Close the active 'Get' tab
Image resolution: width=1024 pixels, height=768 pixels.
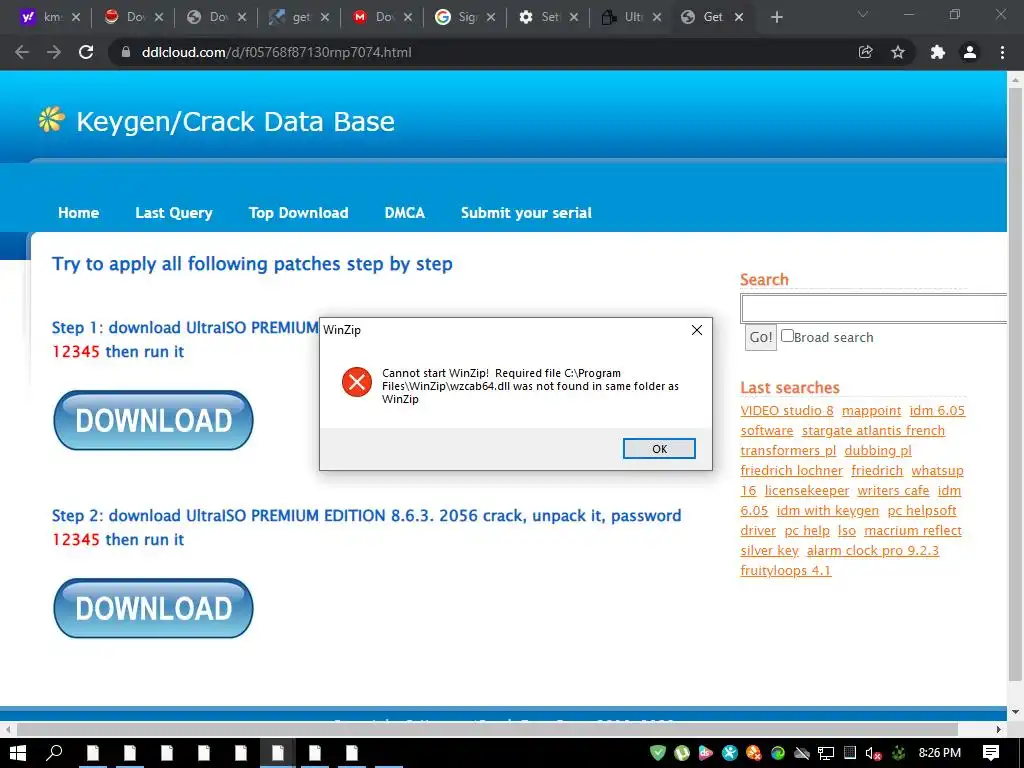click(x=739, y=18)
